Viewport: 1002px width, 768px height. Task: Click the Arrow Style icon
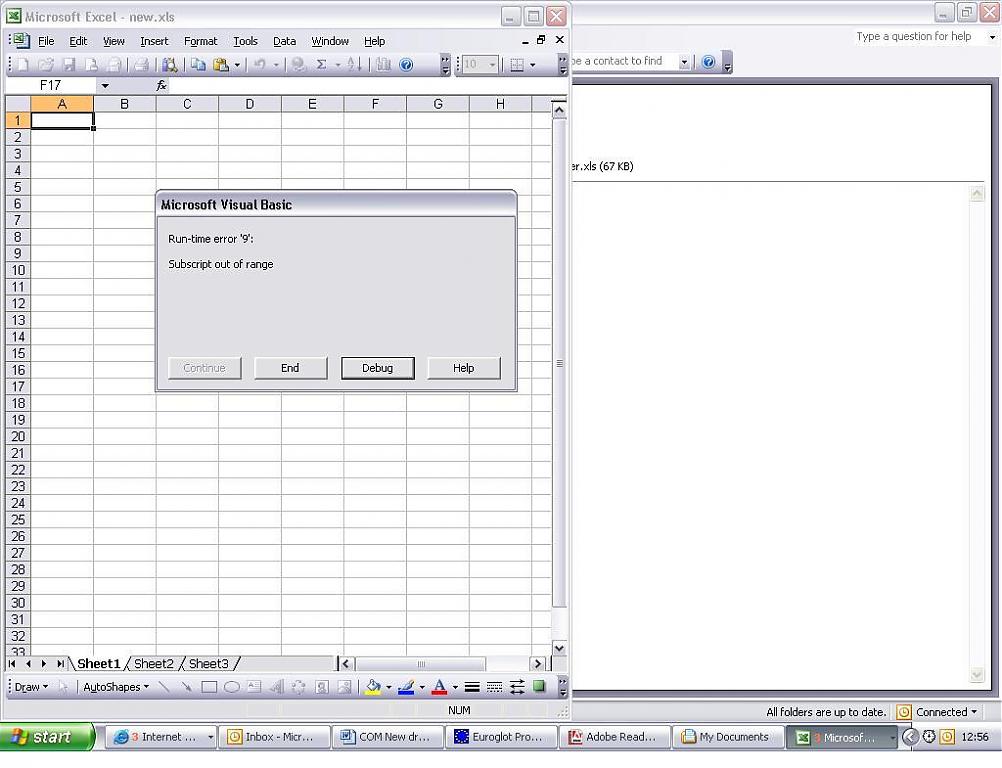(x=517, y=687)
